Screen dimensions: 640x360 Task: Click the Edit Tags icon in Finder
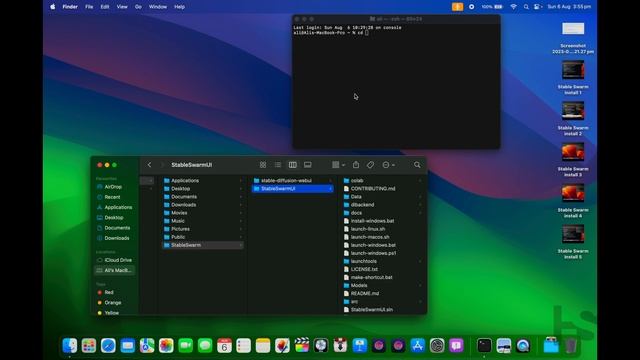(370, 165)
